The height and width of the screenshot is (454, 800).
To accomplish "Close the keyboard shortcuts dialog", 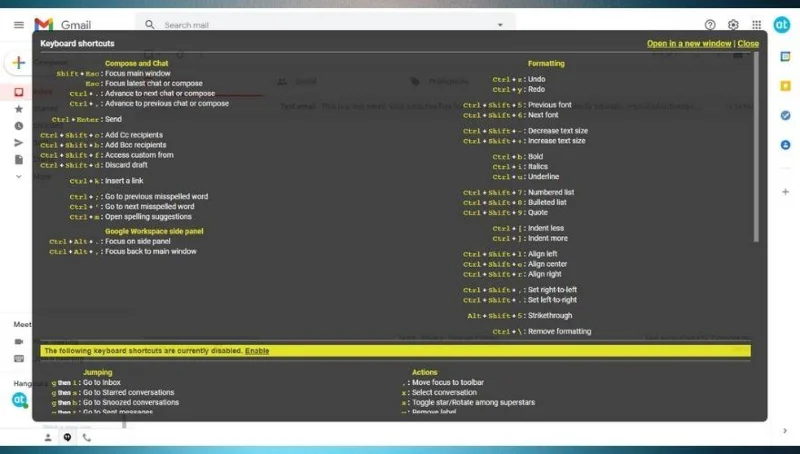I will click(x=748, y=44).
